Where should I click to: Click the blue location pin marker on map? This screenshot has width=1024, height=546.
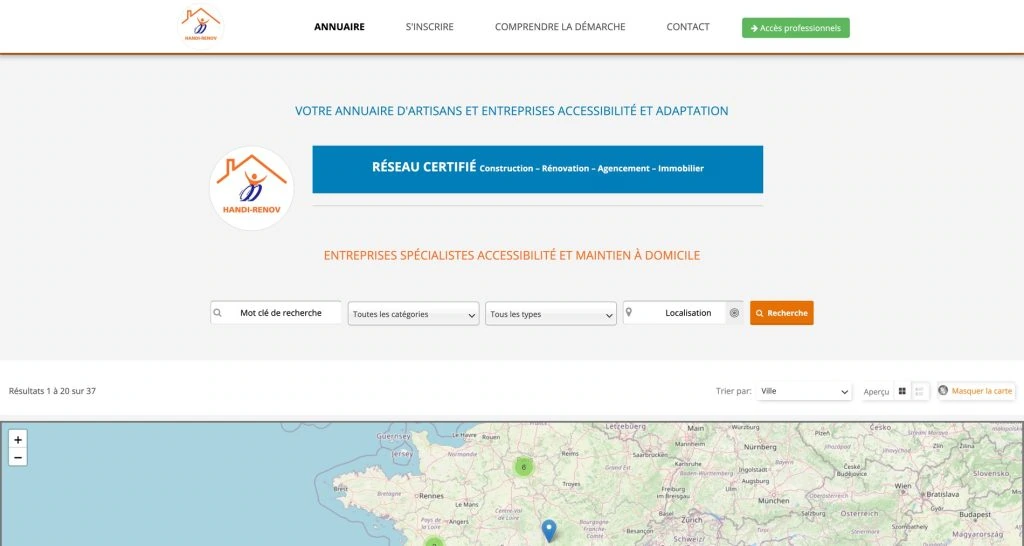pyautogui.click(x=549, y=530)
